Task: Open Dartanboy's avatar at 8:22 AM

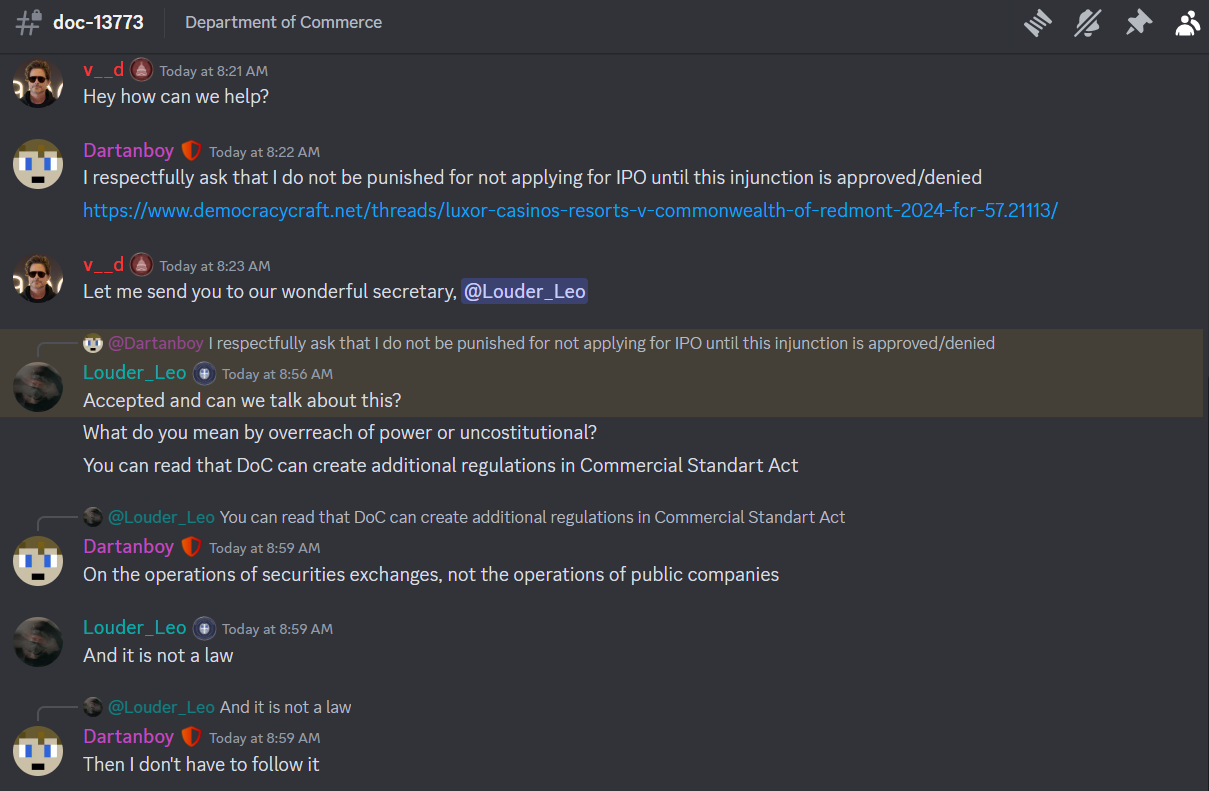Action: pos(38,164)
